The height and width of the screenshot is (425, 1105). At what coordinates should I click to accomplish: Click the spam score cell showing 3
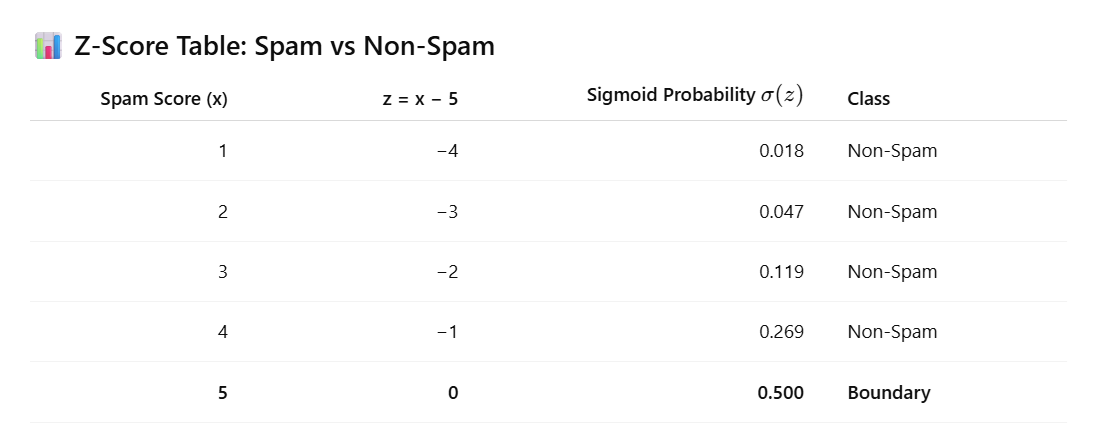coord(223,272)
